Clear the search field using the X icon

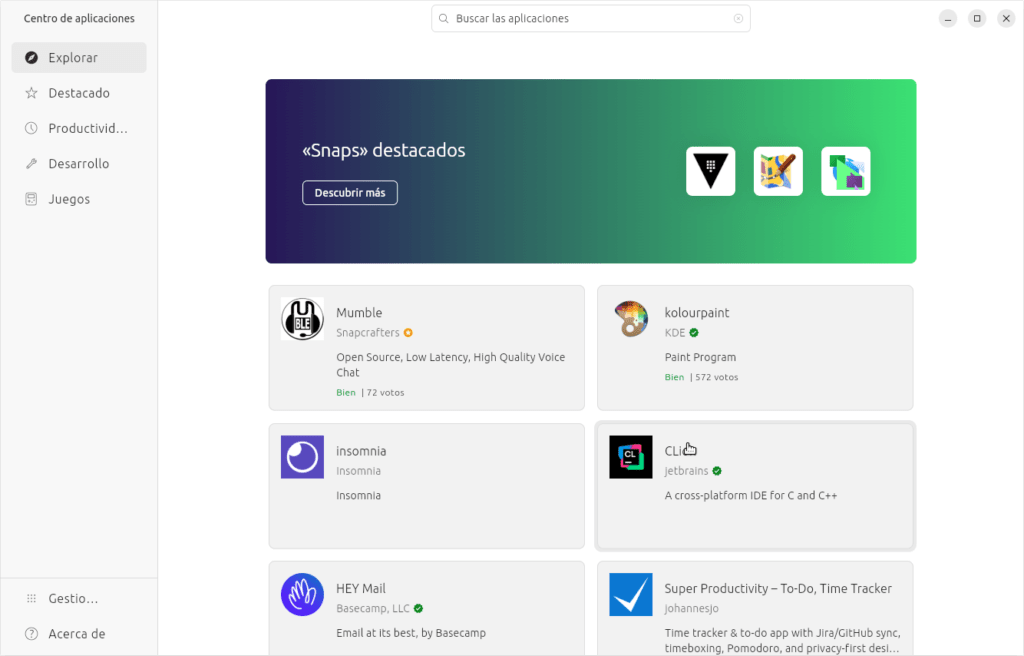tap(738, 18)
